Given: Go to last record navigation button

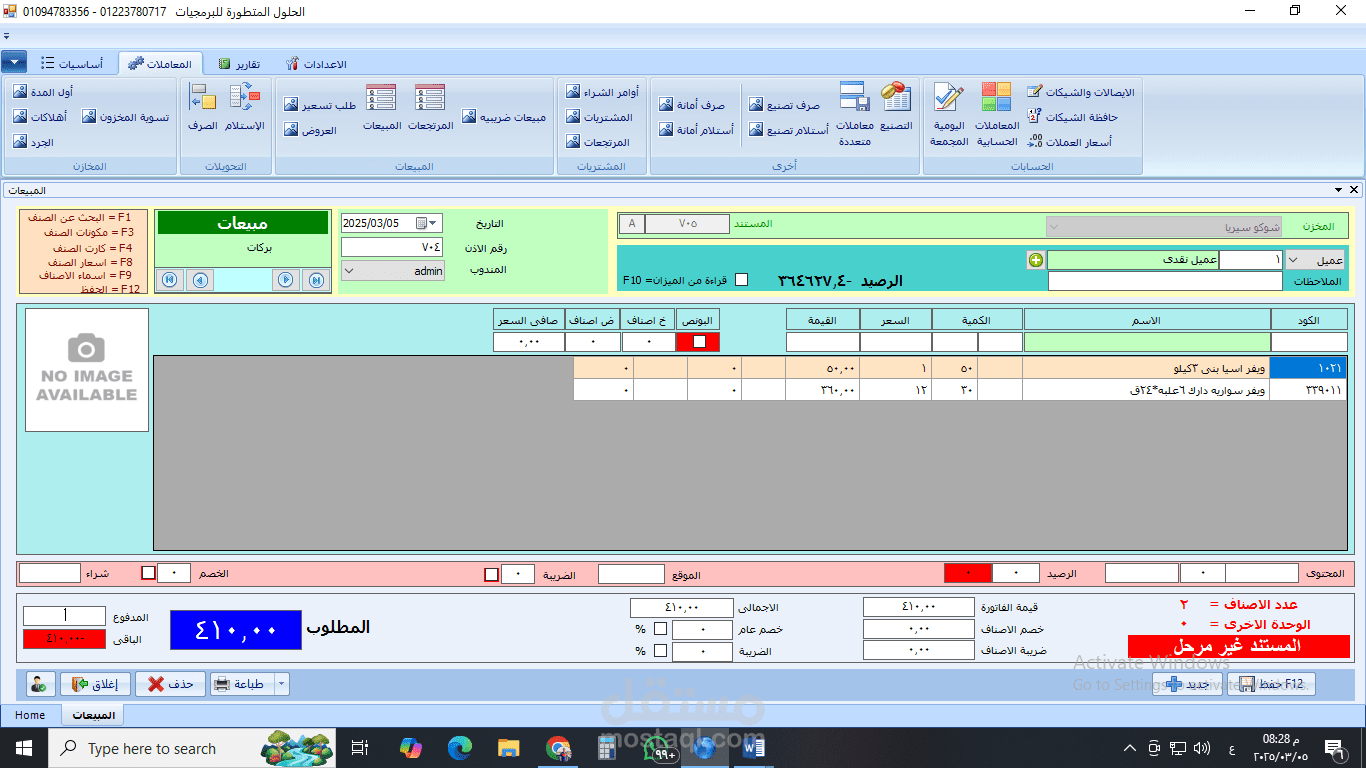Looking at the screenshot, I should (x=316, y=280).
